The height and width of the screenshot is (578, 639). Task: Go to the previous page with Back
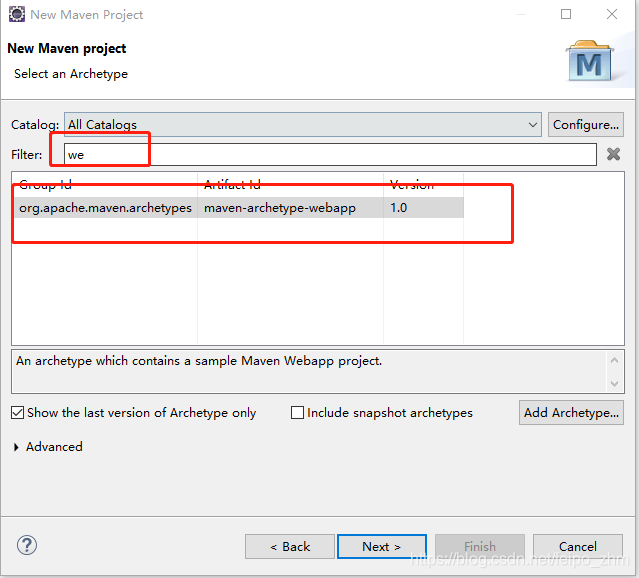pos(290,546)
